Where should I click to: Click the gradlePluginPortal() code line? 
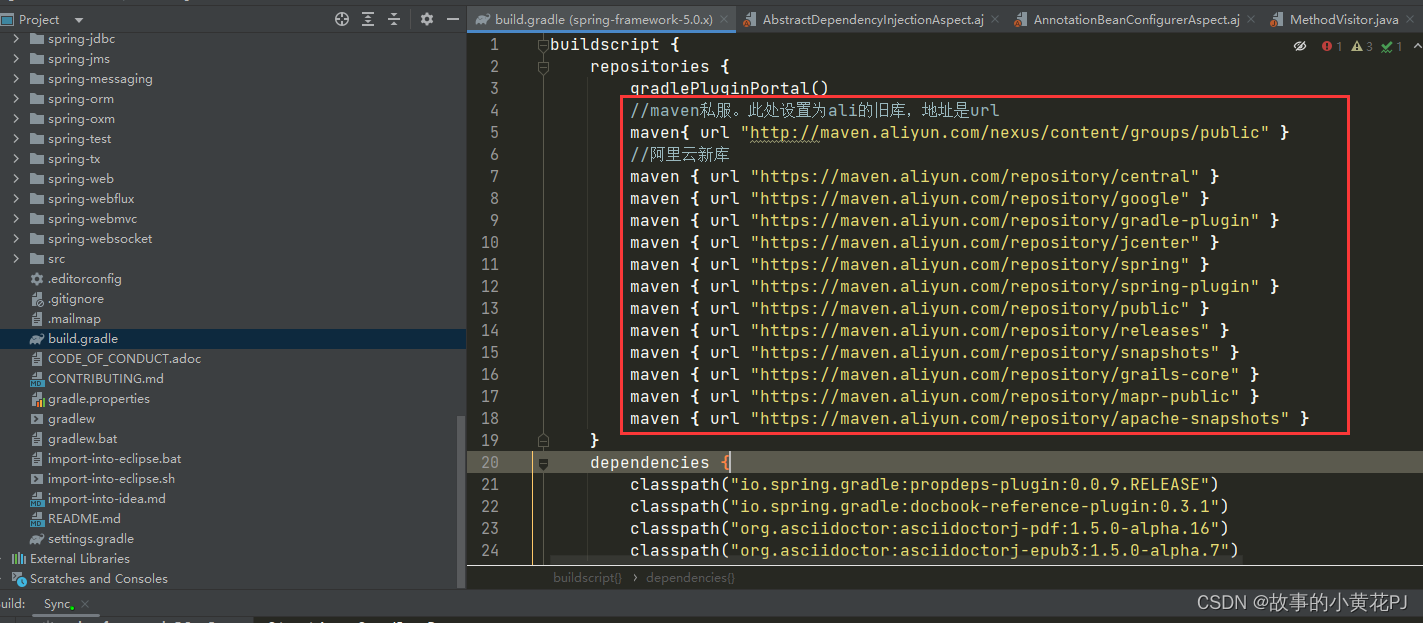(729, 89)
